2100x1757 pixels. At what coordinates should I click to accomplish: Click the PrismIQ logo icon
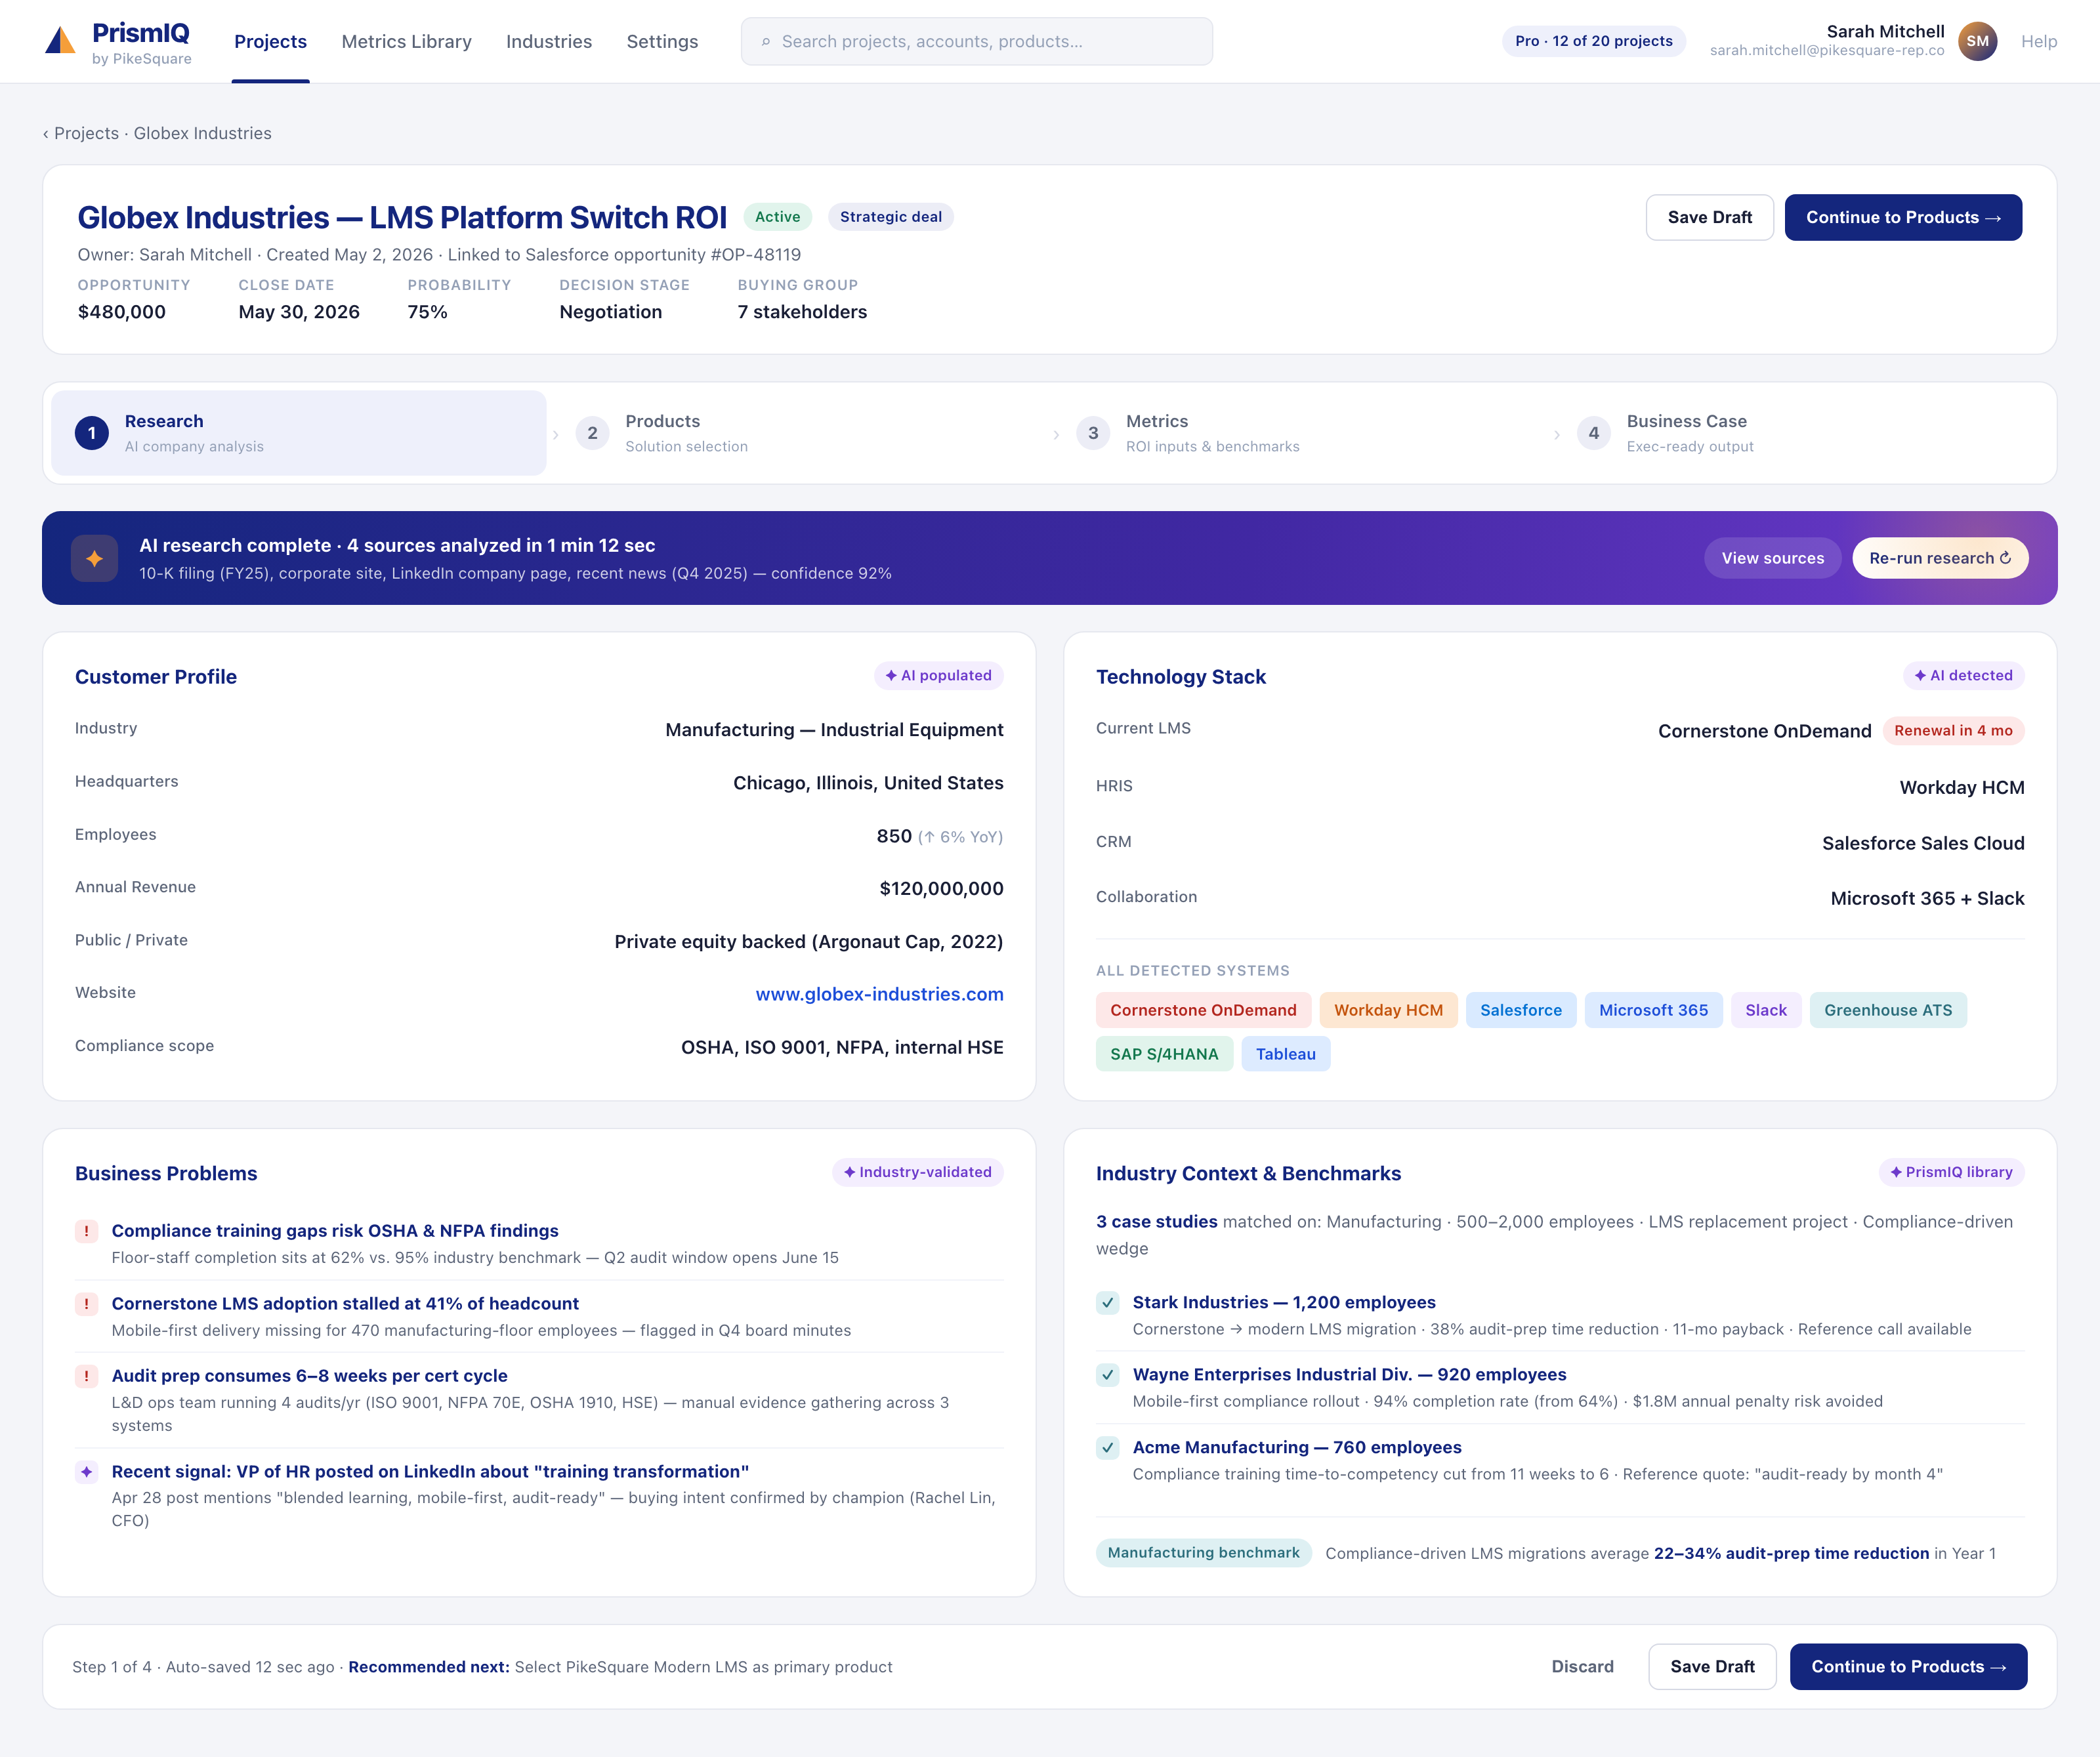pos(60,40)
